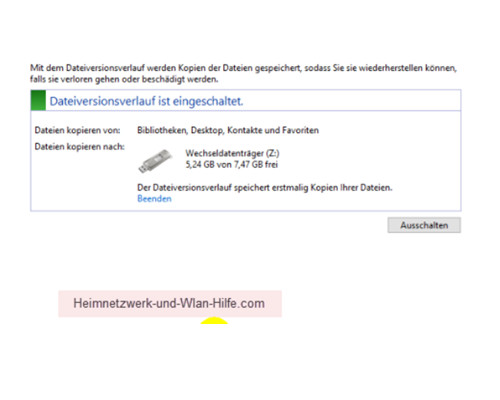Screen dimensions: 500x400
Task: Turn off file history with Ausschalten
Action: tap(424, 225)
